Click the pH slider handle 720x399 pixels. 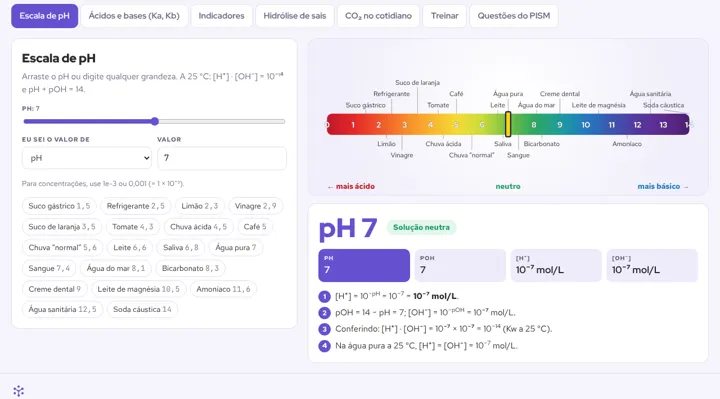(x=155, y=121)
